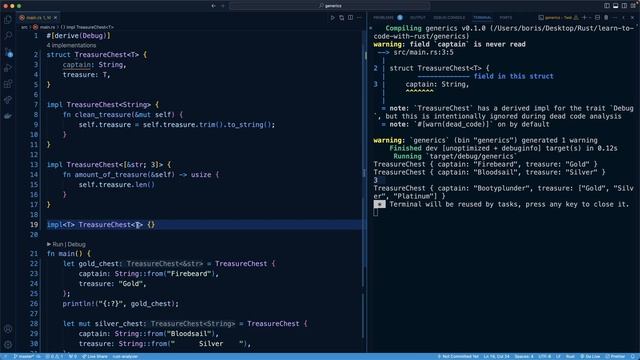Open editor More Actions ellipsis

click(x=360, y=18)
